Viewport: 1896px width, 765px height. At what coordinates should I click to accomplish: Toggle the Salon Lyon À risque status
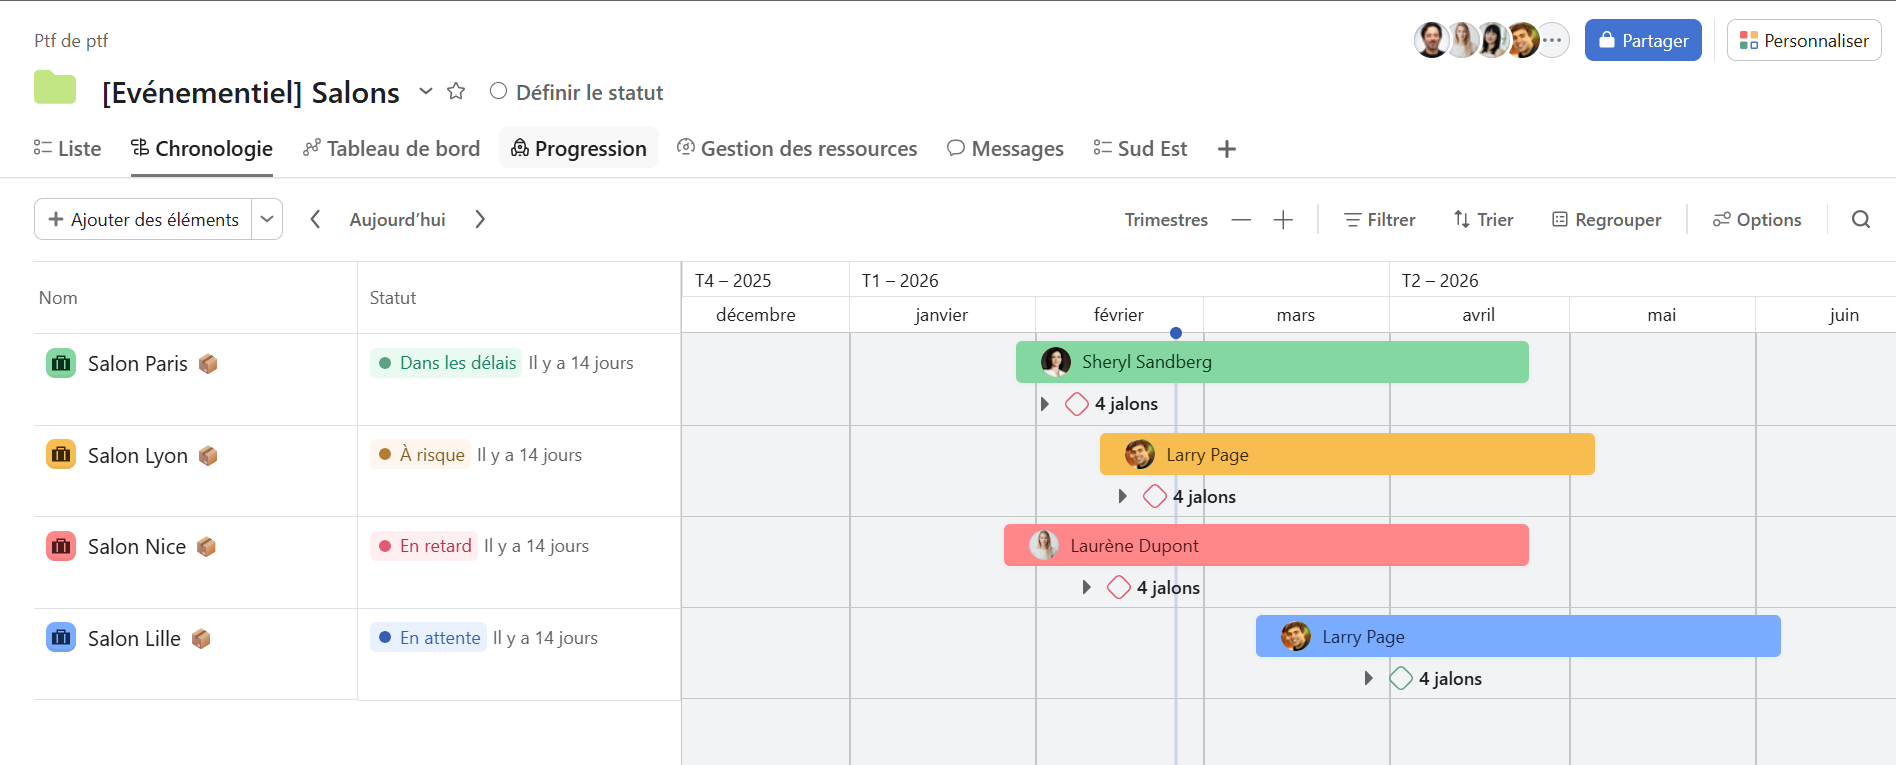point(421,455)
